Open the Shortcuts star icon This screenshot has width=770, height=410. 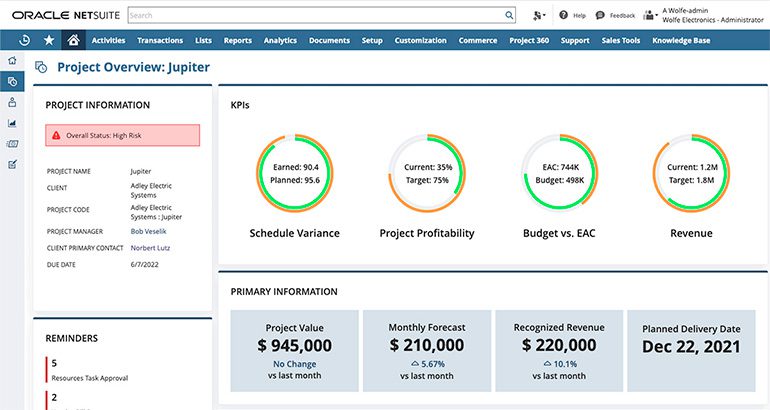(x=49, y=40)
